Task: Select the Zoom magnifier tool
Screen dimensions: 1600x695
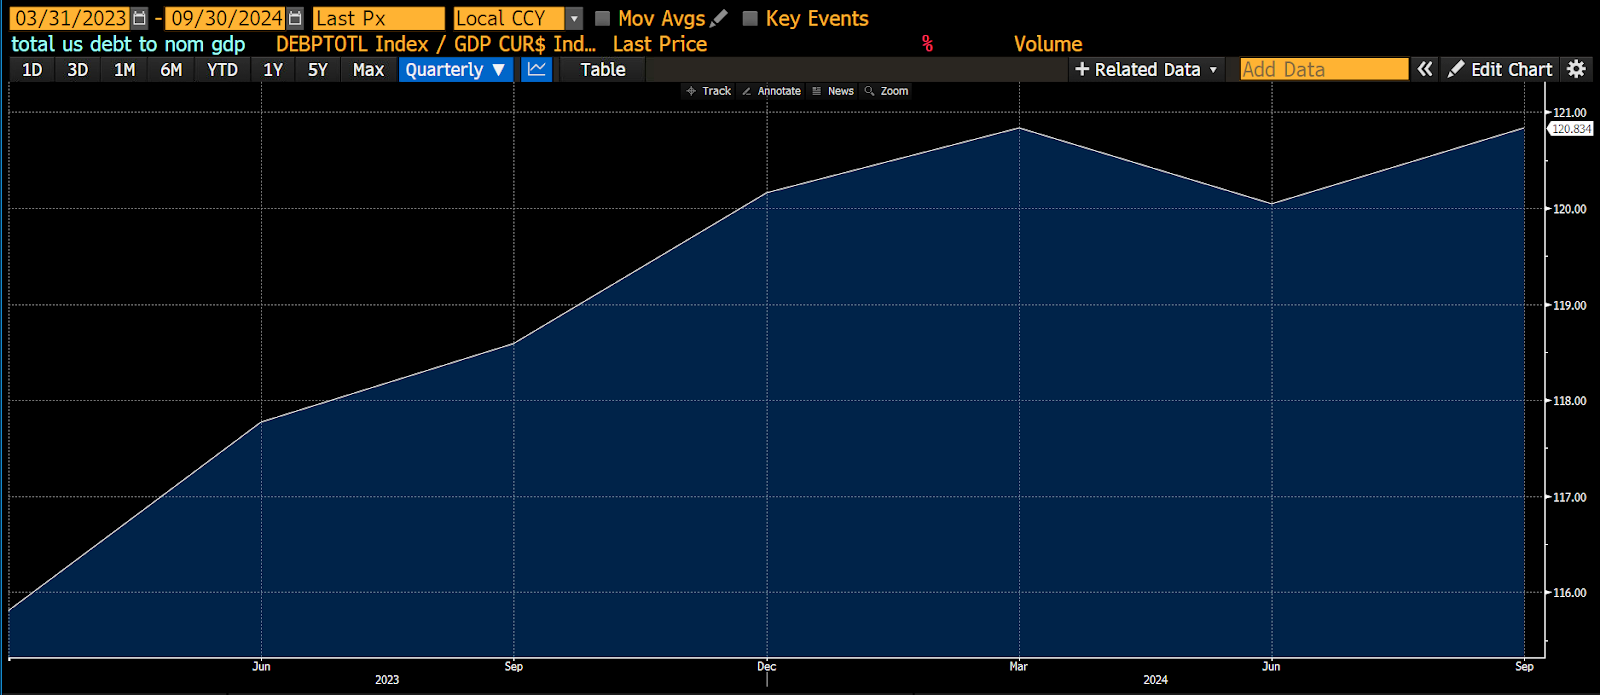Action: coord(886,91)
